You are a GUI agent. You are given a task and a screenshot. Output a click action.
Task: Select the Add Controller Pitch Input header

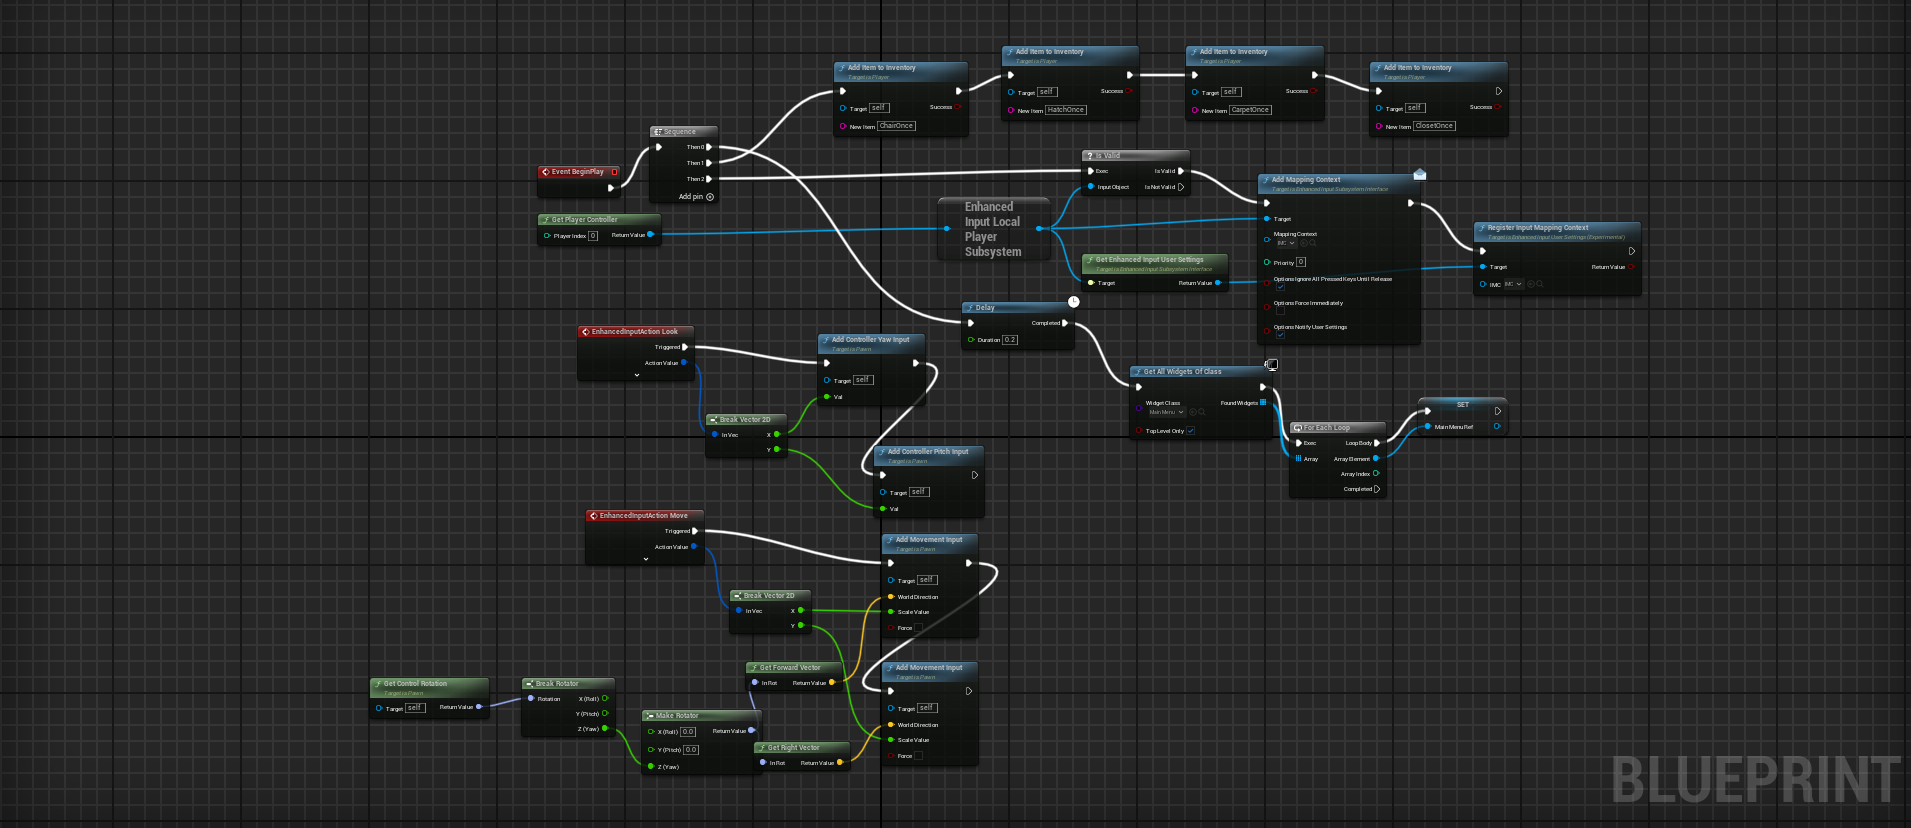pyautogui.click(x=929, y=455)
